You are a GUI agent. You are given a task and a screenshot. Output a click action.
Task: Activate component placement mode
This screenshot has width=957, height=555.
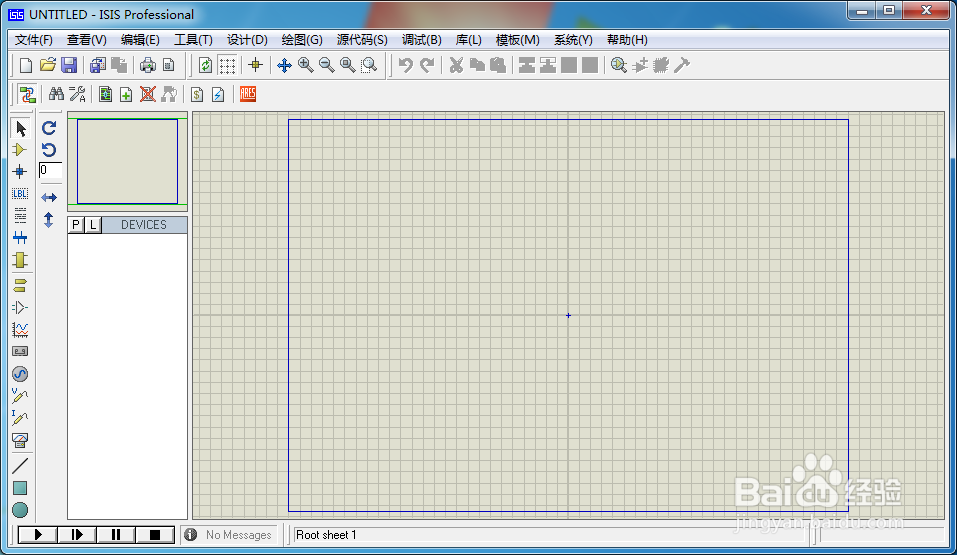pyautogui.click(x=20, y=150)
